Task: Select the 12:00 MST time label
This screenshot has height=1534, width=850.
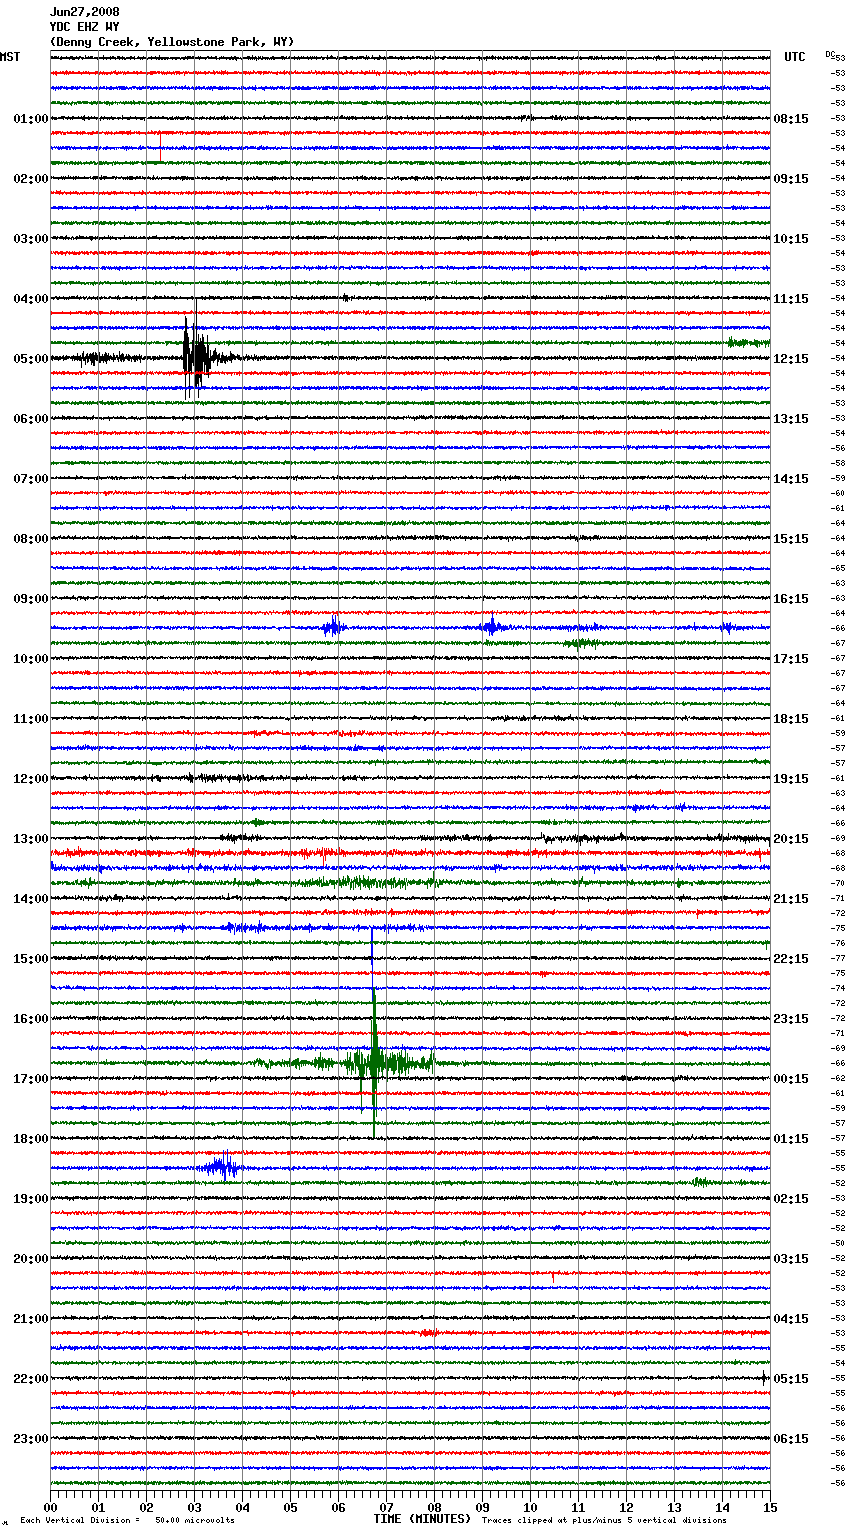Action: tap(31, 779)
